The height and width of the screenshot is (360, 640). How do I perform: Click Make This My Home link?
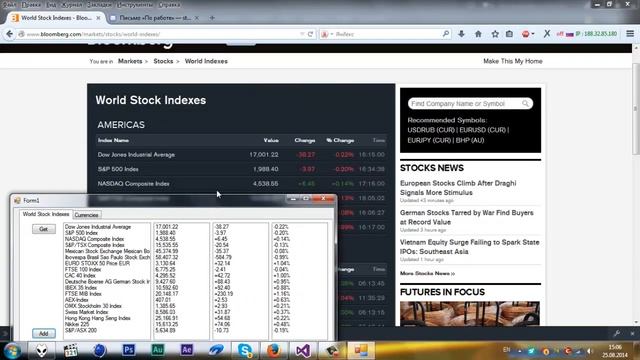[513, 61]
